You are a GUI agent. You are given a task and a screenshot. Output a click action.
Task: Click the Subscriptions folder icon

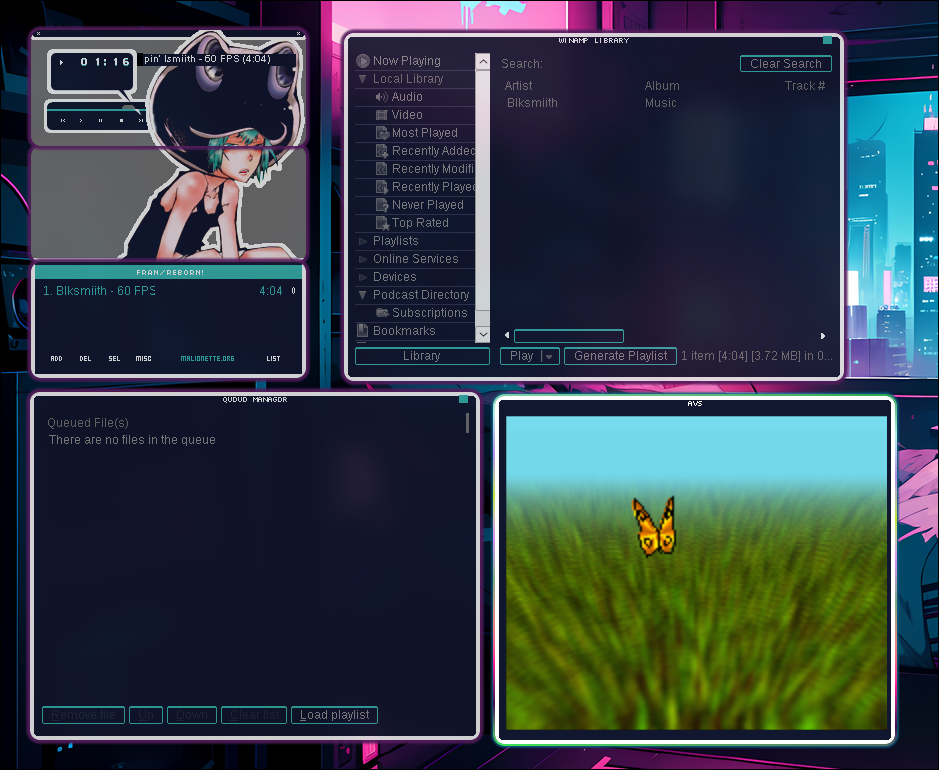(382, 313)
